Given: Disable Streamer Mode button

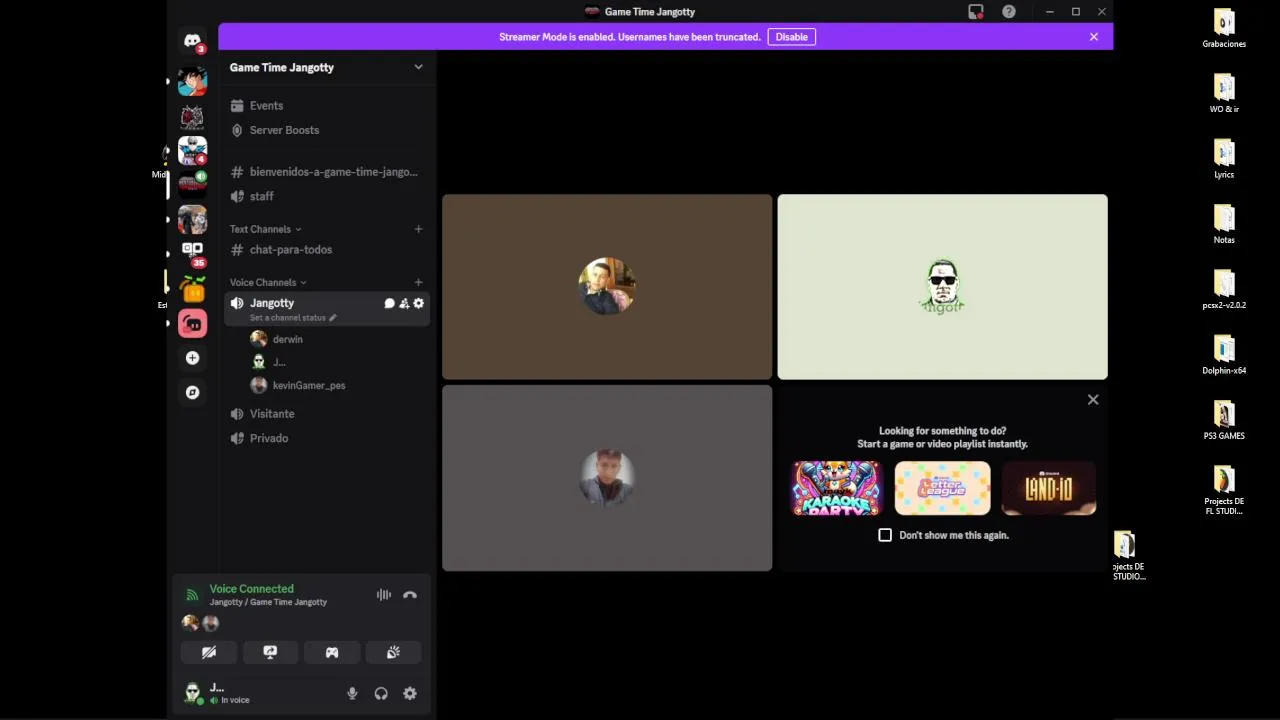Looking at the screenshot, I should point(792,37).
